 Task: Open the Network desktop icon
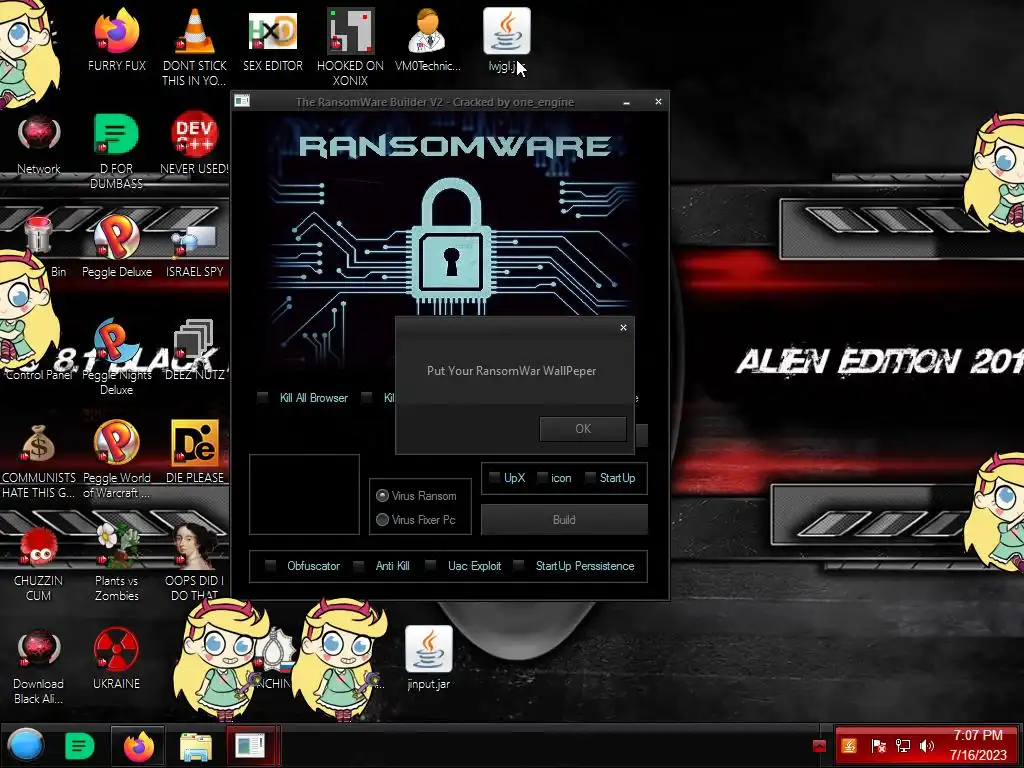39,144
